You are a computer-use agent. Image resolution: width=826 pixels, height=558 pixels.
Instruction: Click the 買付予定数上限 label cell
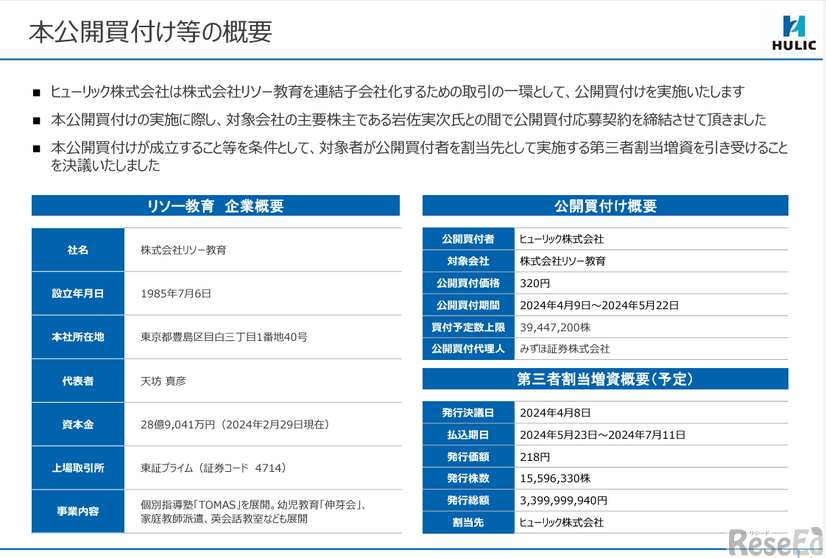point(468,327)
